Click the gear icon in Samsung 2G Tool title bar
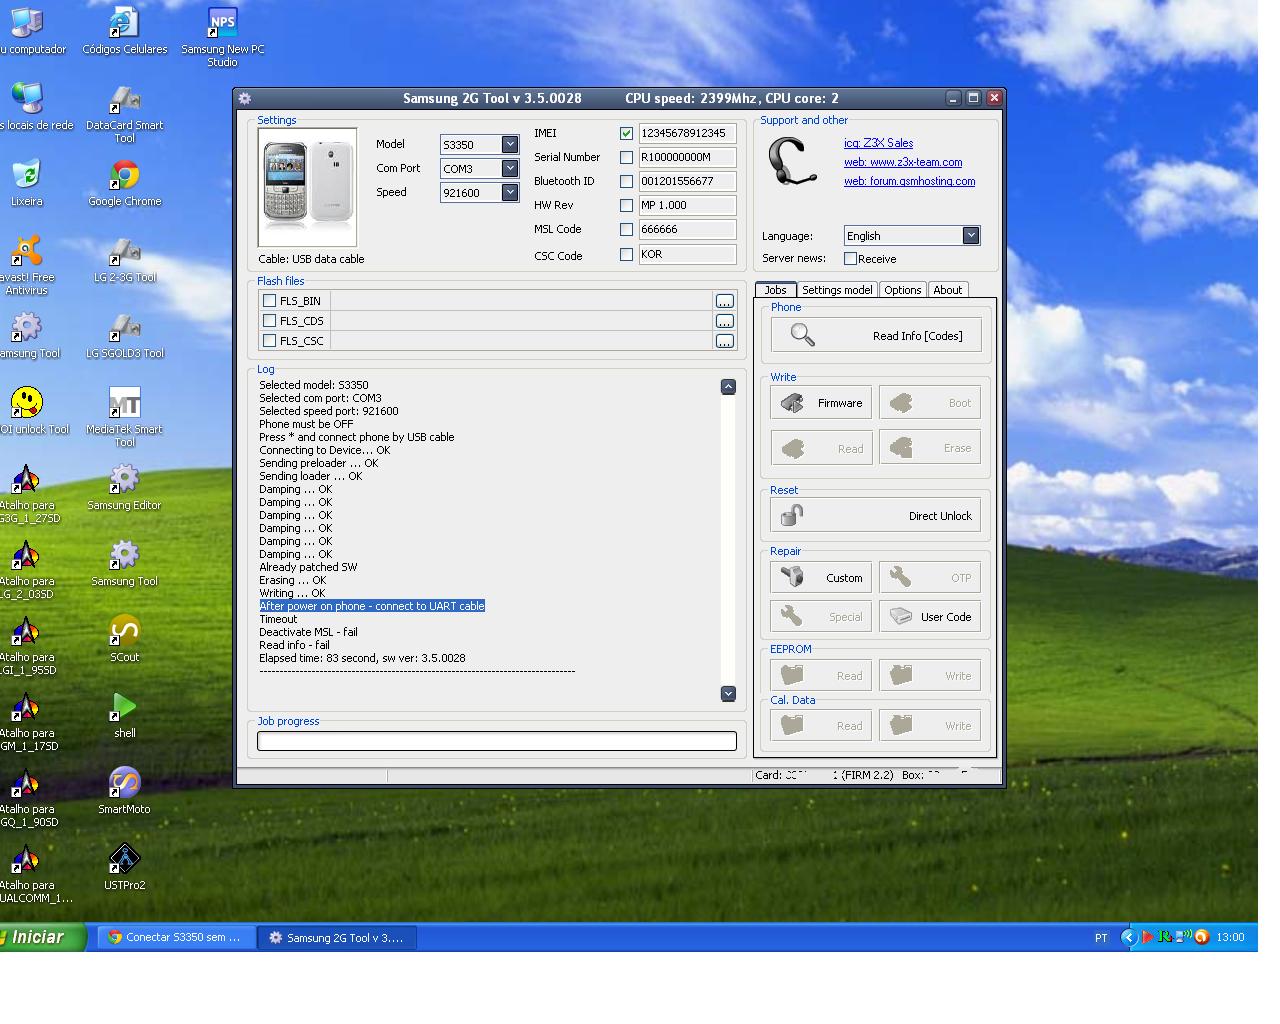Viewport: 1280px width, 1024px height. (245, 98)
